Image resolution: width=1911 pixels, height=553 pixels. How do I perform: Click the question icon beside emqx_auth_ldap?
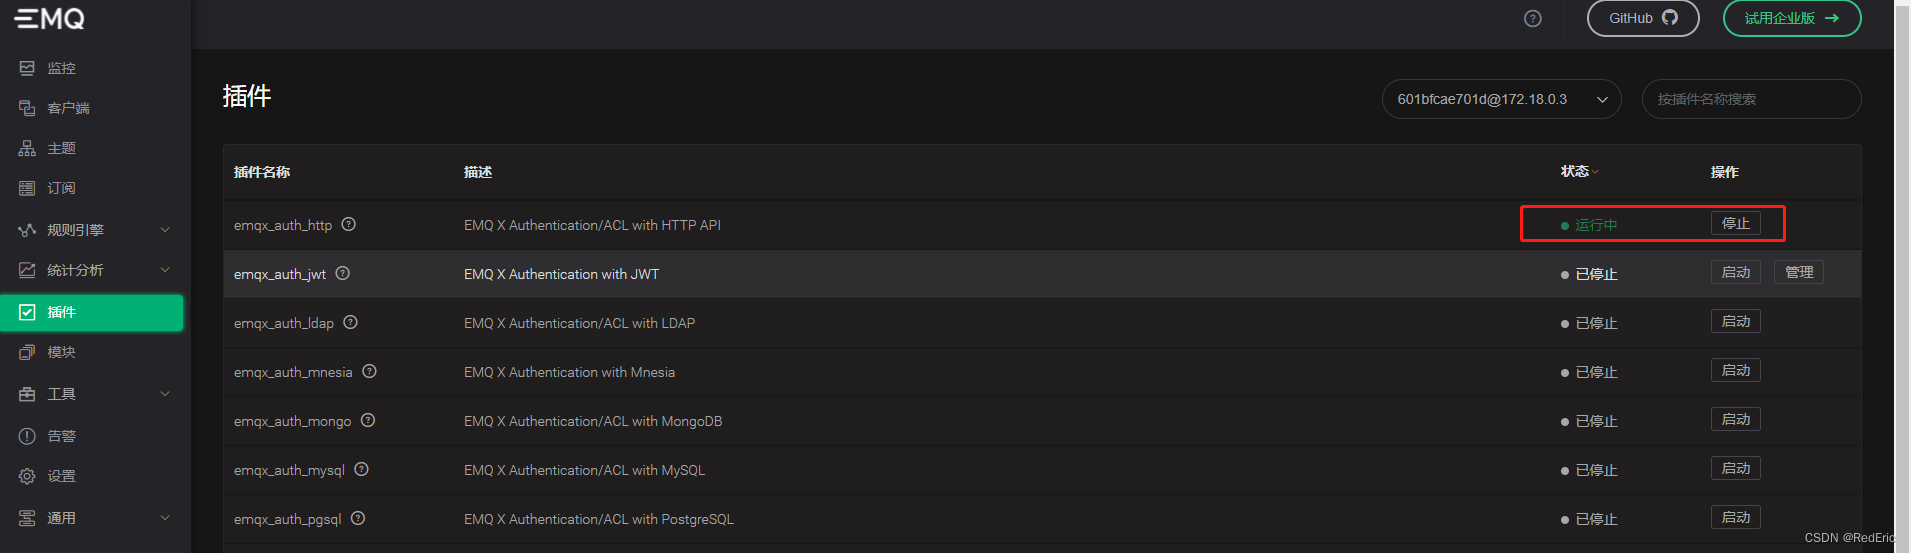coord(350,322)
